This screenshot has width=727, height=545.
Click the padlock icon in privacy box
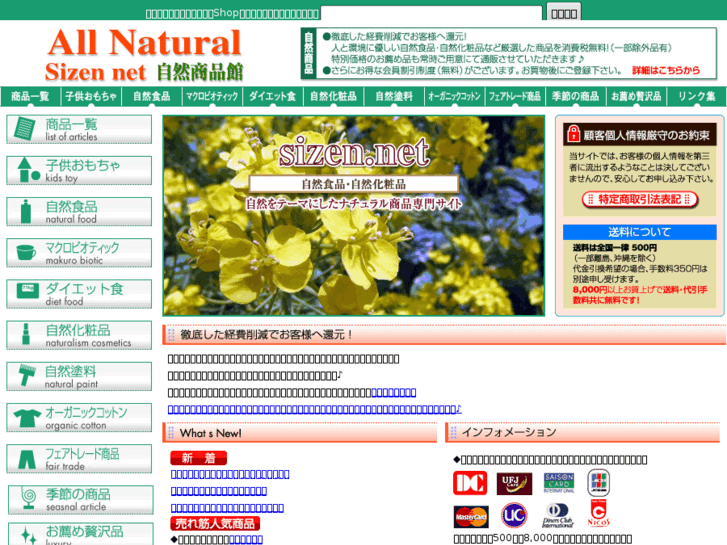coord(574,134)
